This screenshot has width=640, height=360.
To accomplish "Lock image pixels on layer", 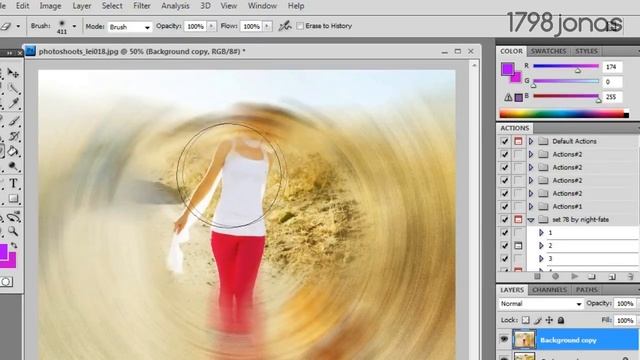I will point(538,320).
